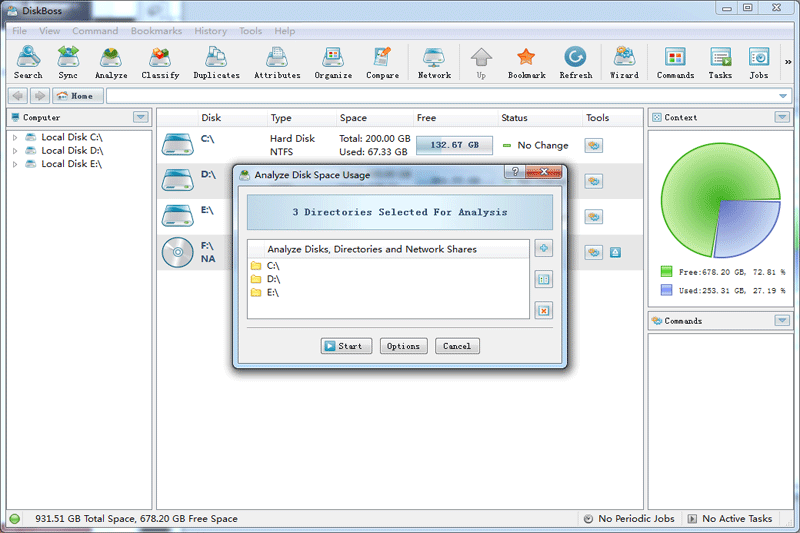800x533 pixels.
Task: Select D:\ entry in analysis directory list
Action: click(x=274, y=279)
